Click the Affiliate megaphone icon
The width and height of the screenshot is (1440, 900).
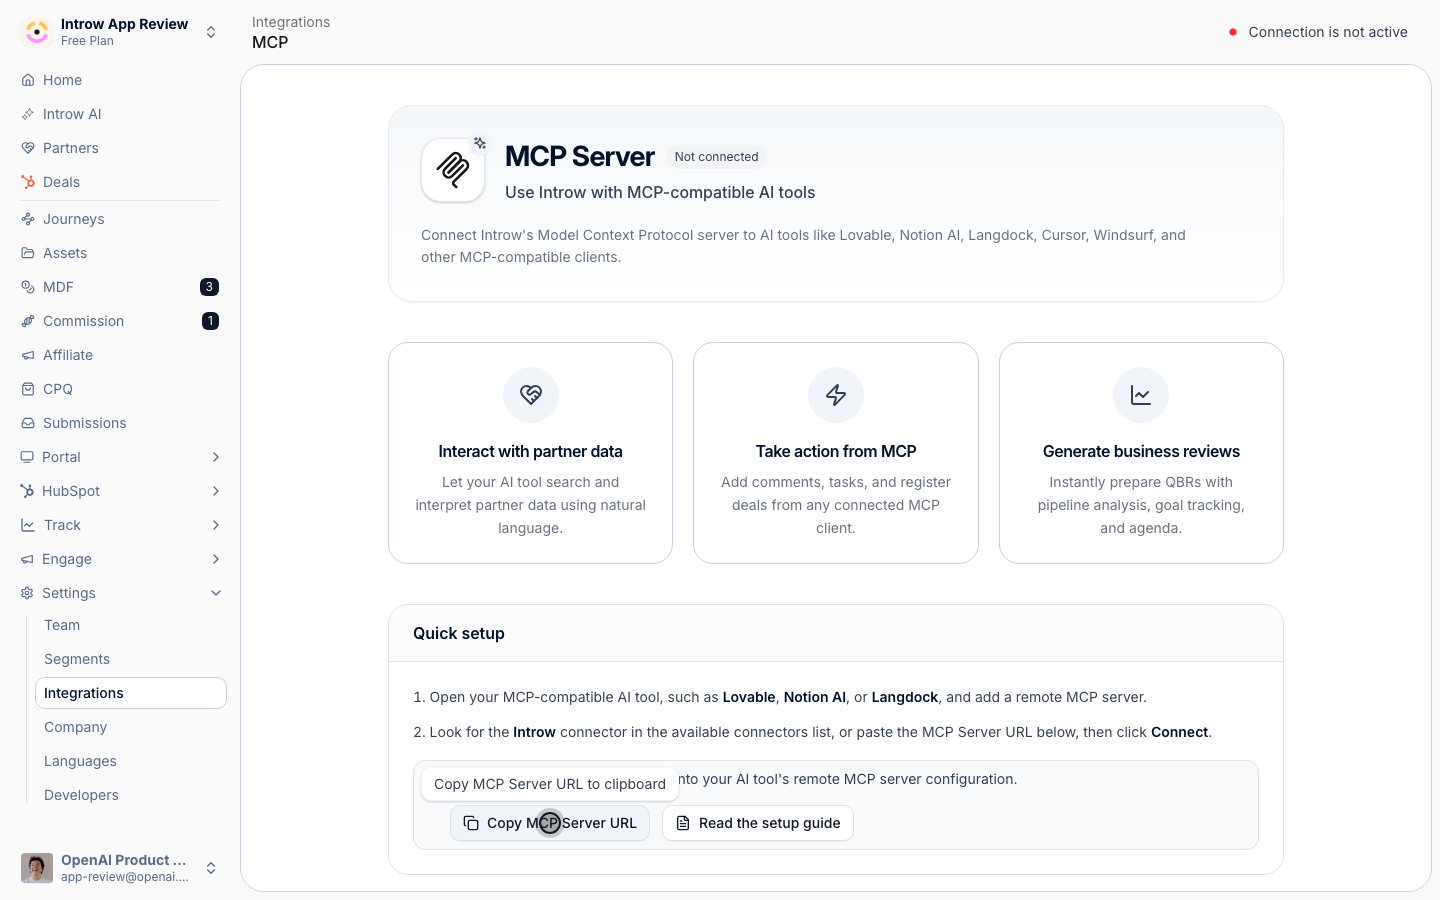tap(28, 355)
